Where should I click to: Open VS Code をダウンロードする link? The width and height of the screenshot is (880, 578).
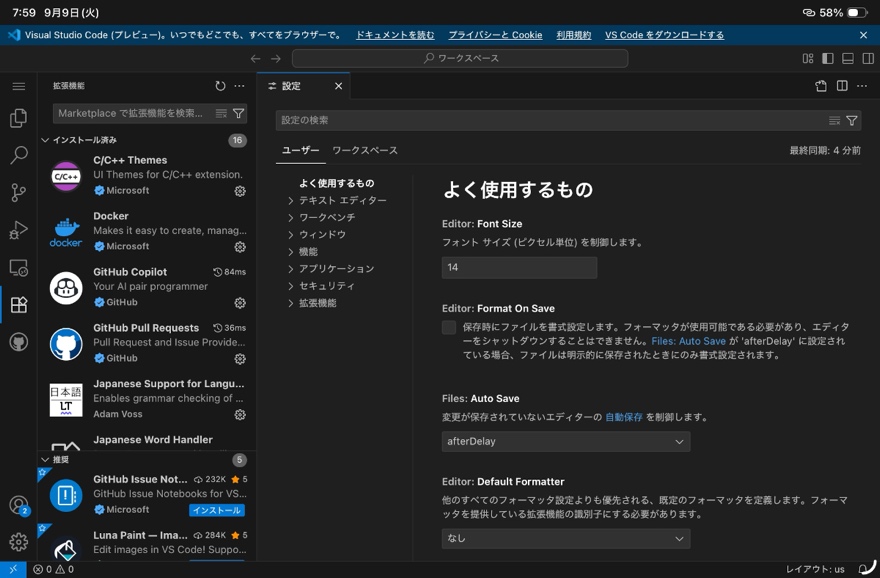tap(664, 35)
